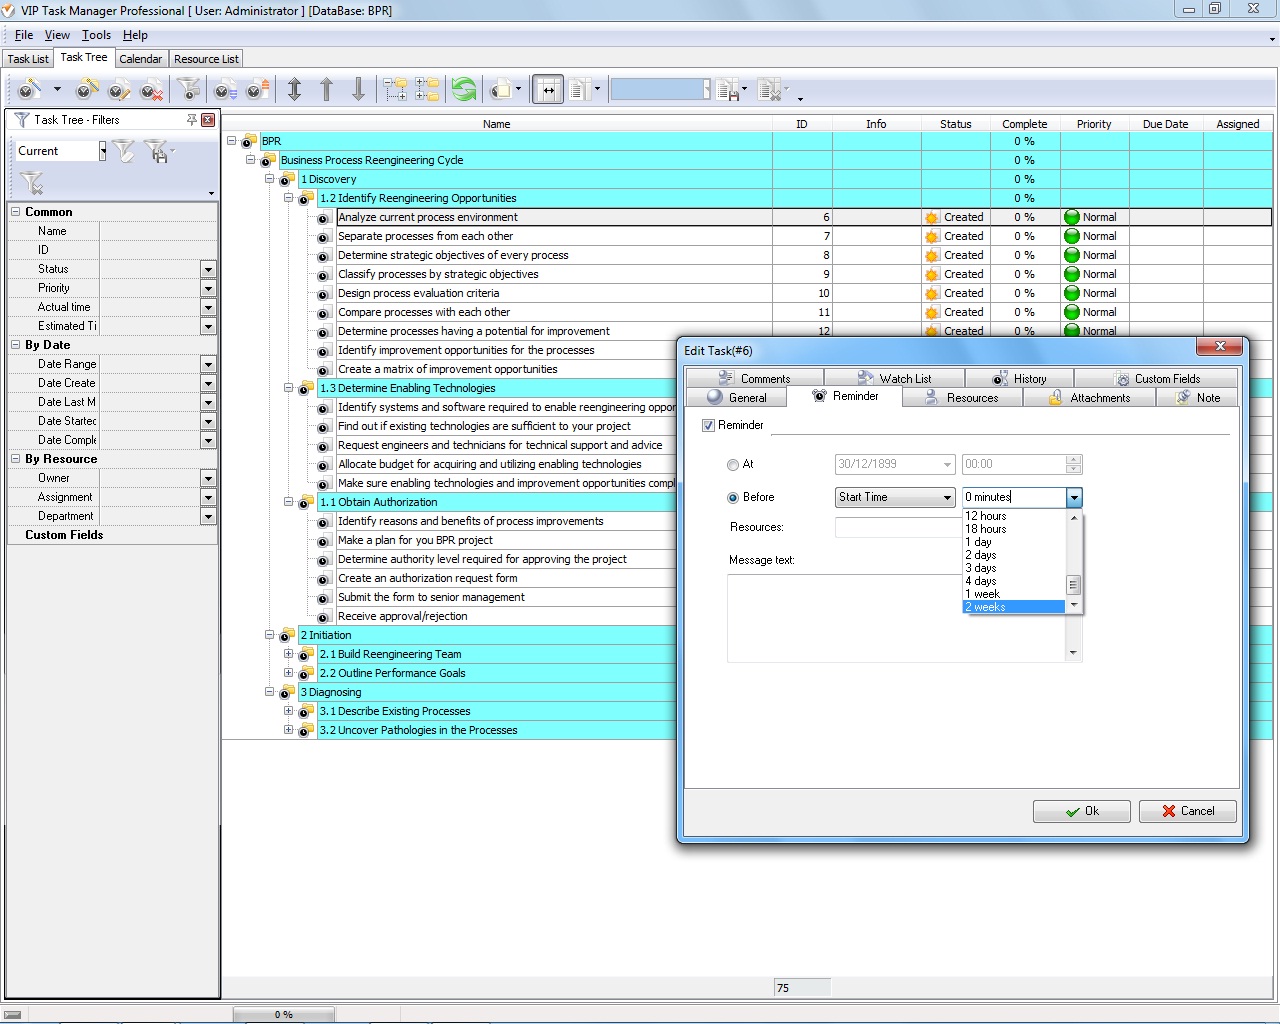Pin the Task Tree Filters panel
The height and width of the screenshot is (1024, 1280).
coord(191,120)
